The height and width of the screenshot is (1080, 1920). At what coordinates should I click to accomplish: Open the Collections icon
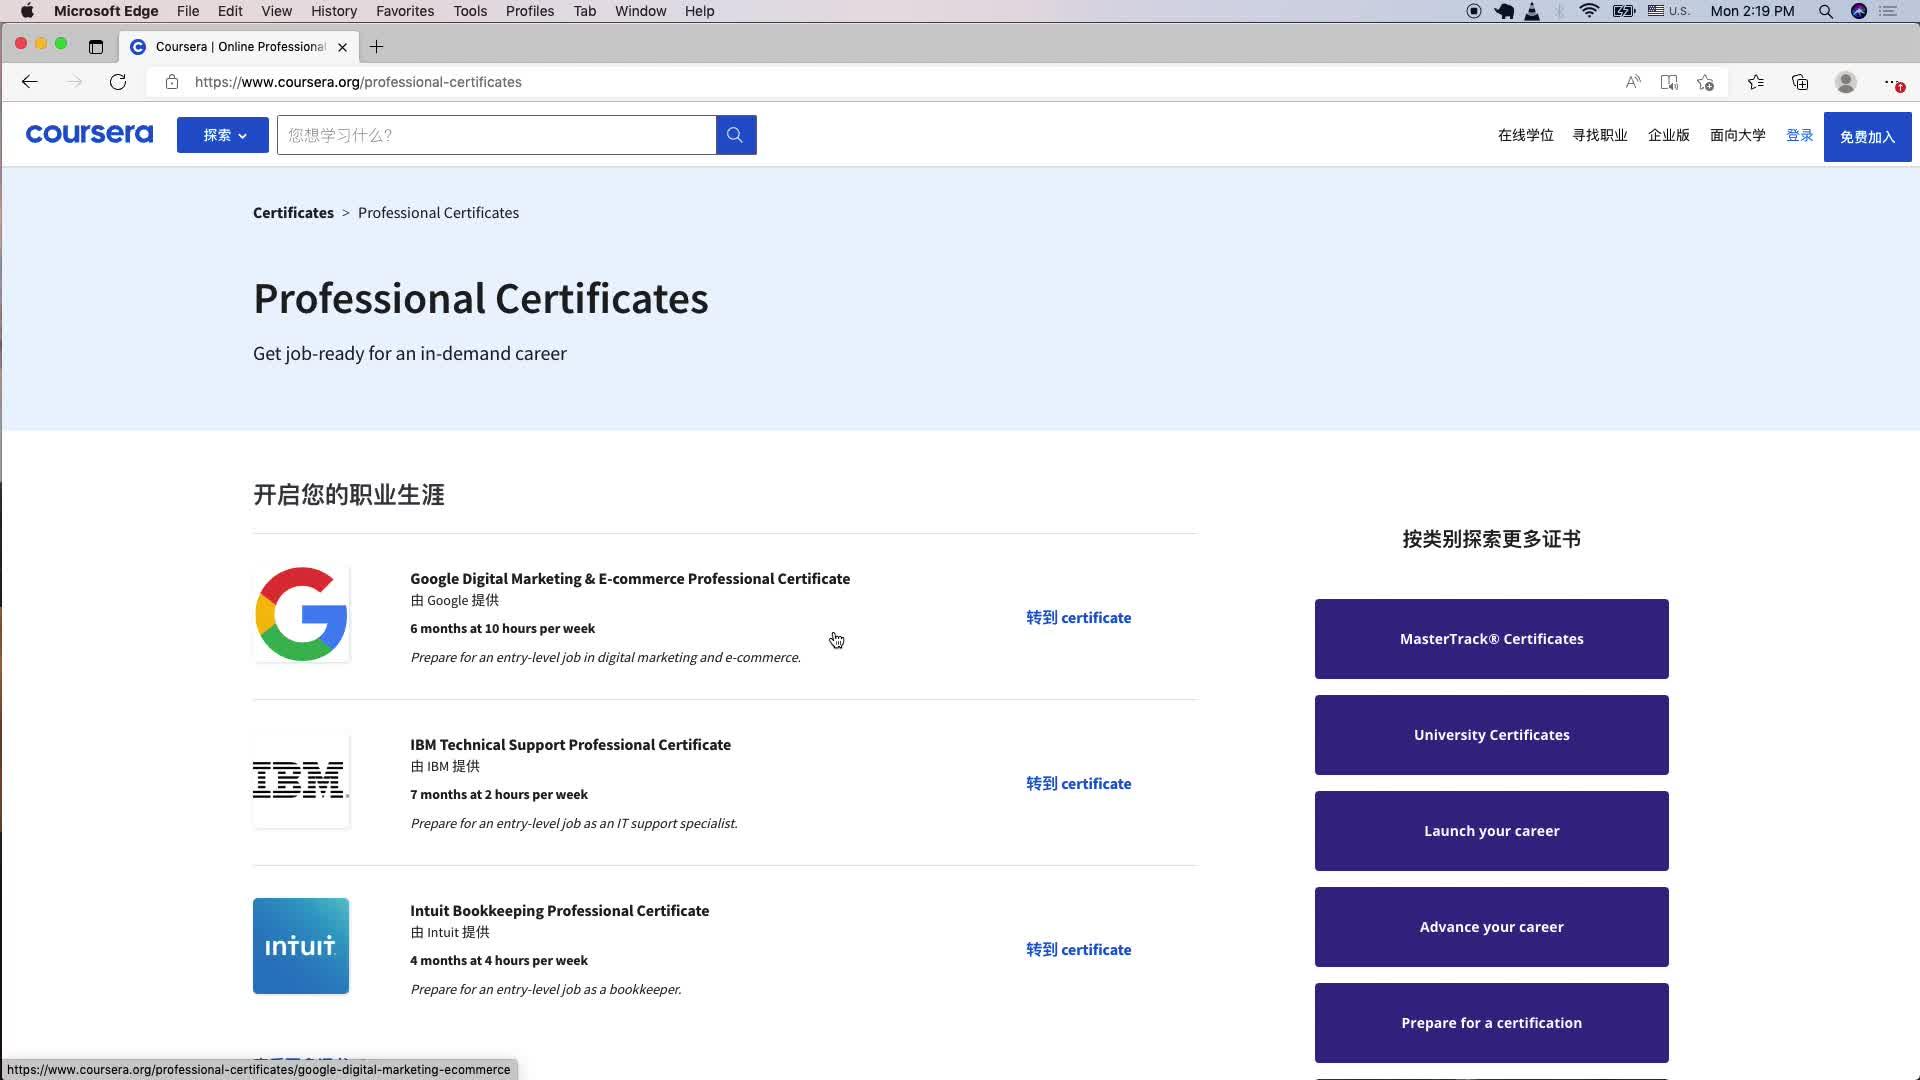point(1800,82)
